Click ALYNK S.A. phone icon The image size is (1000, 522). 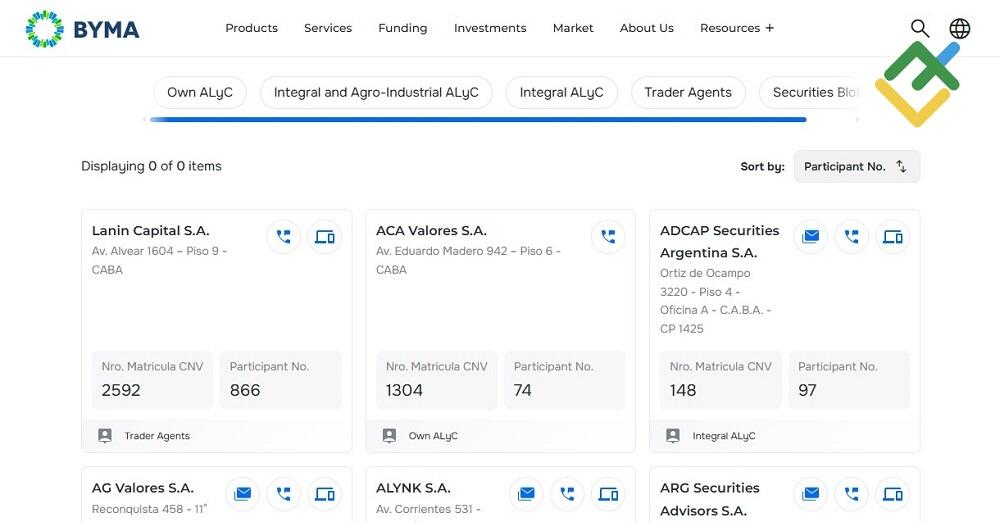tap(567, 494)
